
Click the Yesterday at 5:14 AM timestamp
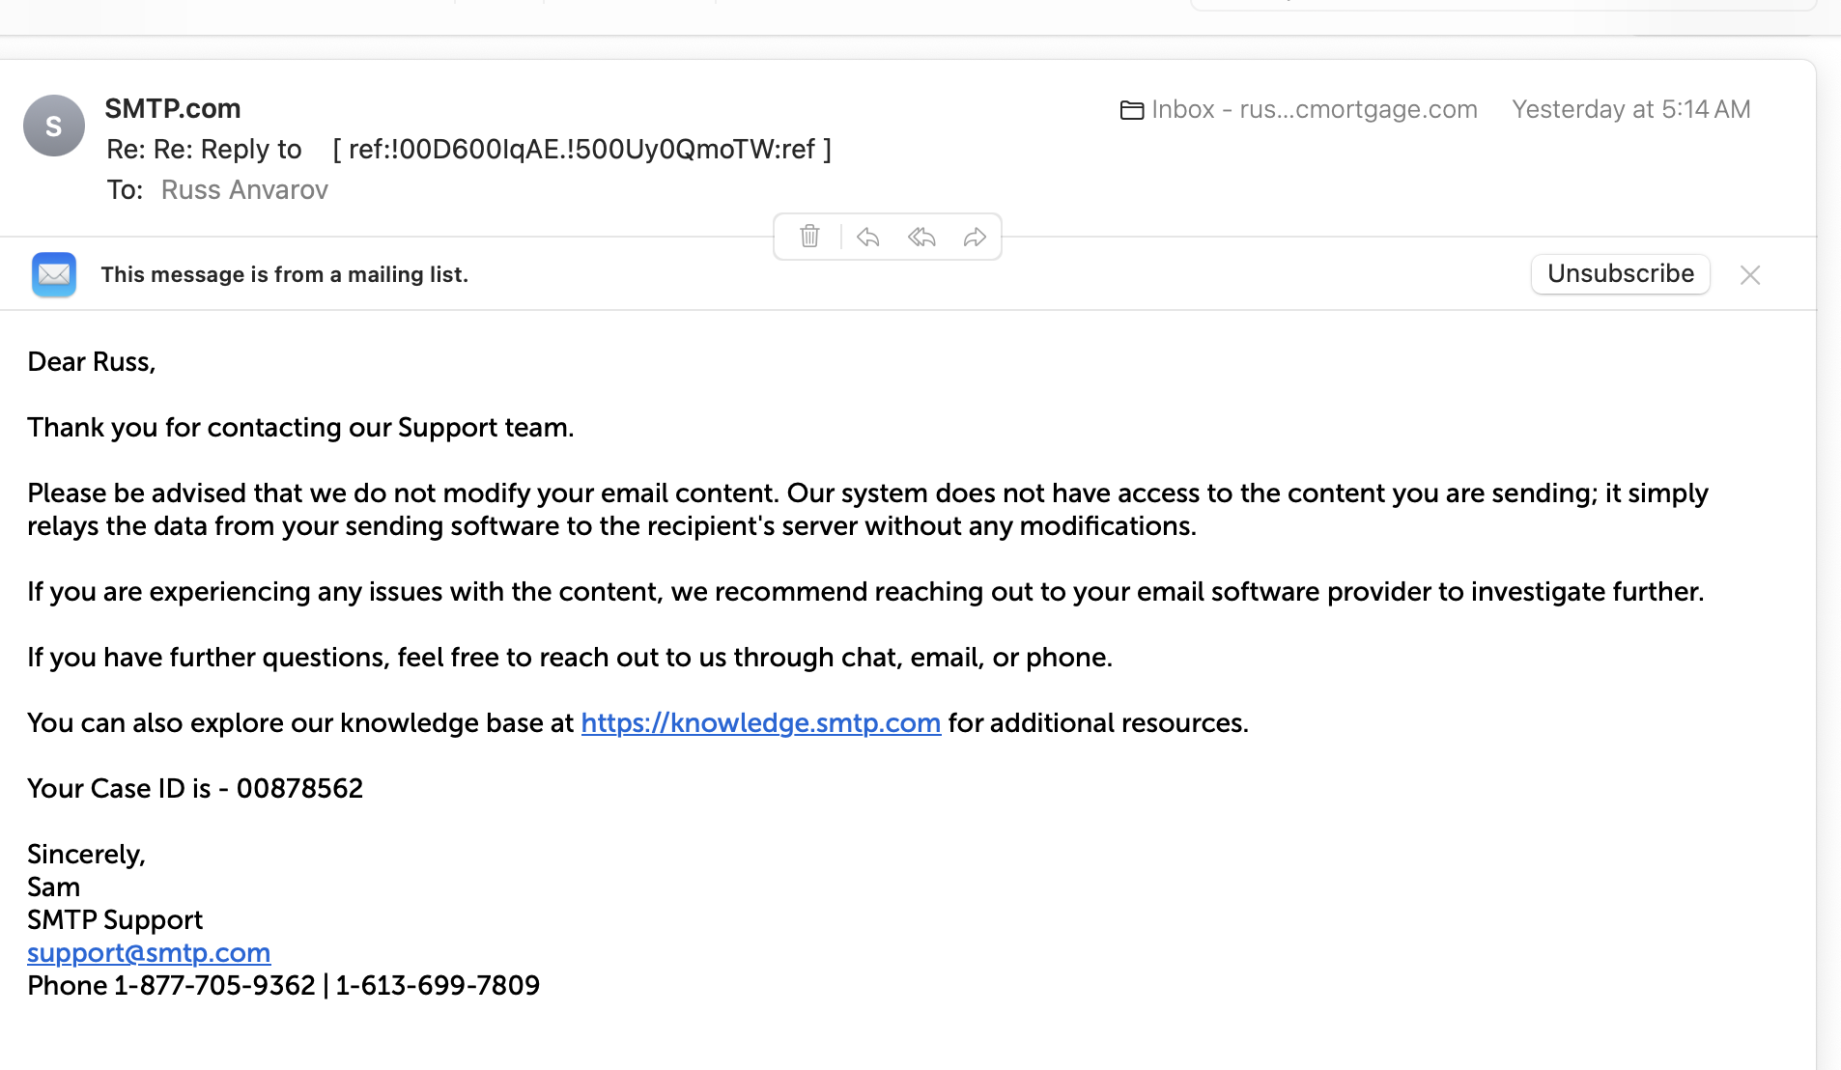[x=1630, y=109]
